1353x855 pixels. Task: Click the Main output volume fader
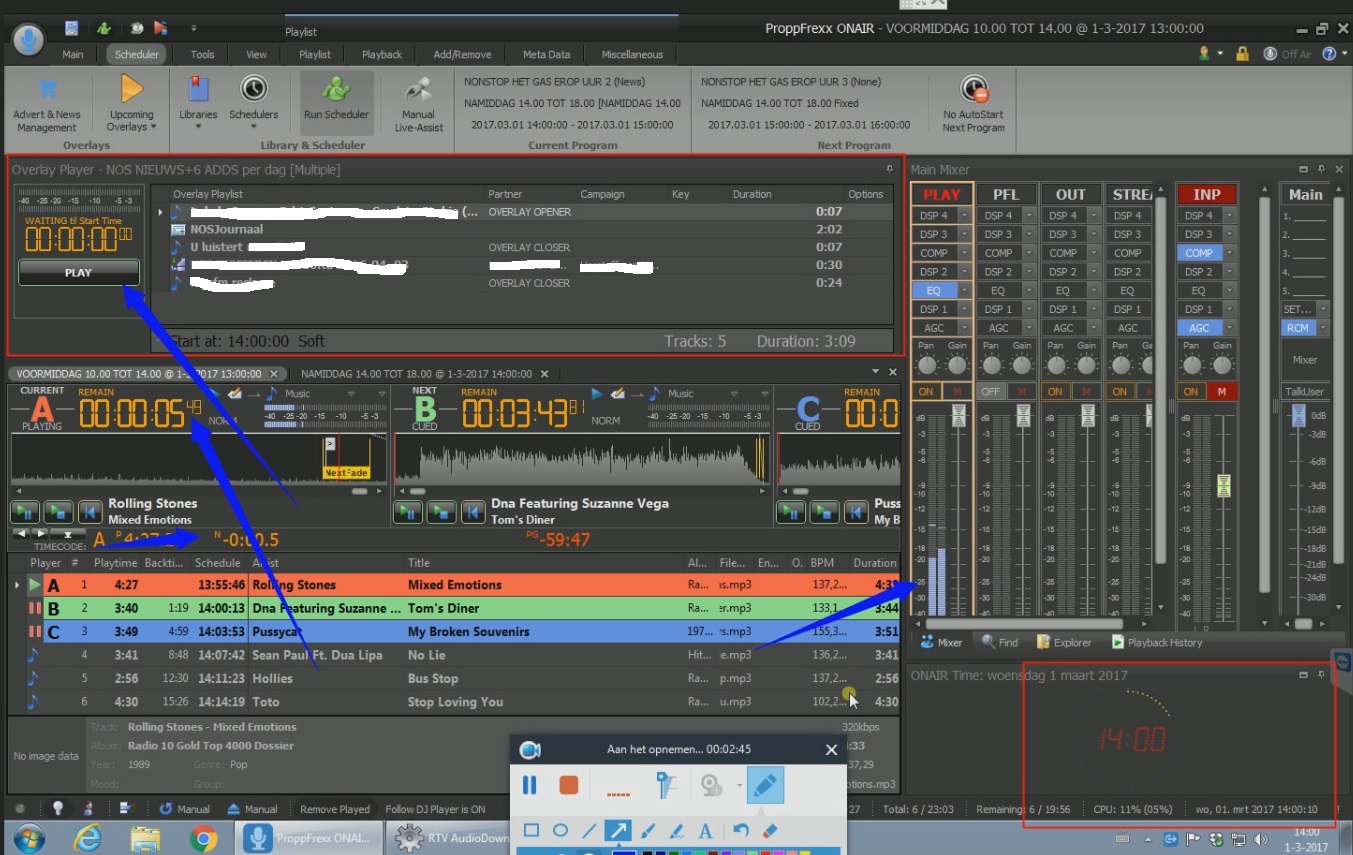pyautogui.click(x=1299, y=416)
